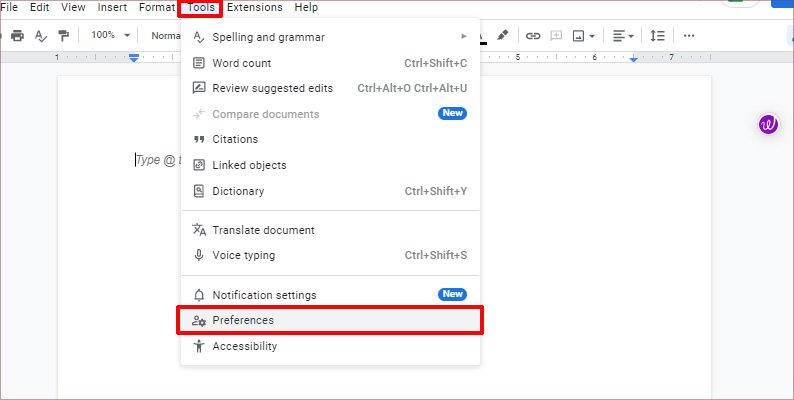Screen dimensions: 794x400
Task: Open the View menu
Action: [73, 8]
